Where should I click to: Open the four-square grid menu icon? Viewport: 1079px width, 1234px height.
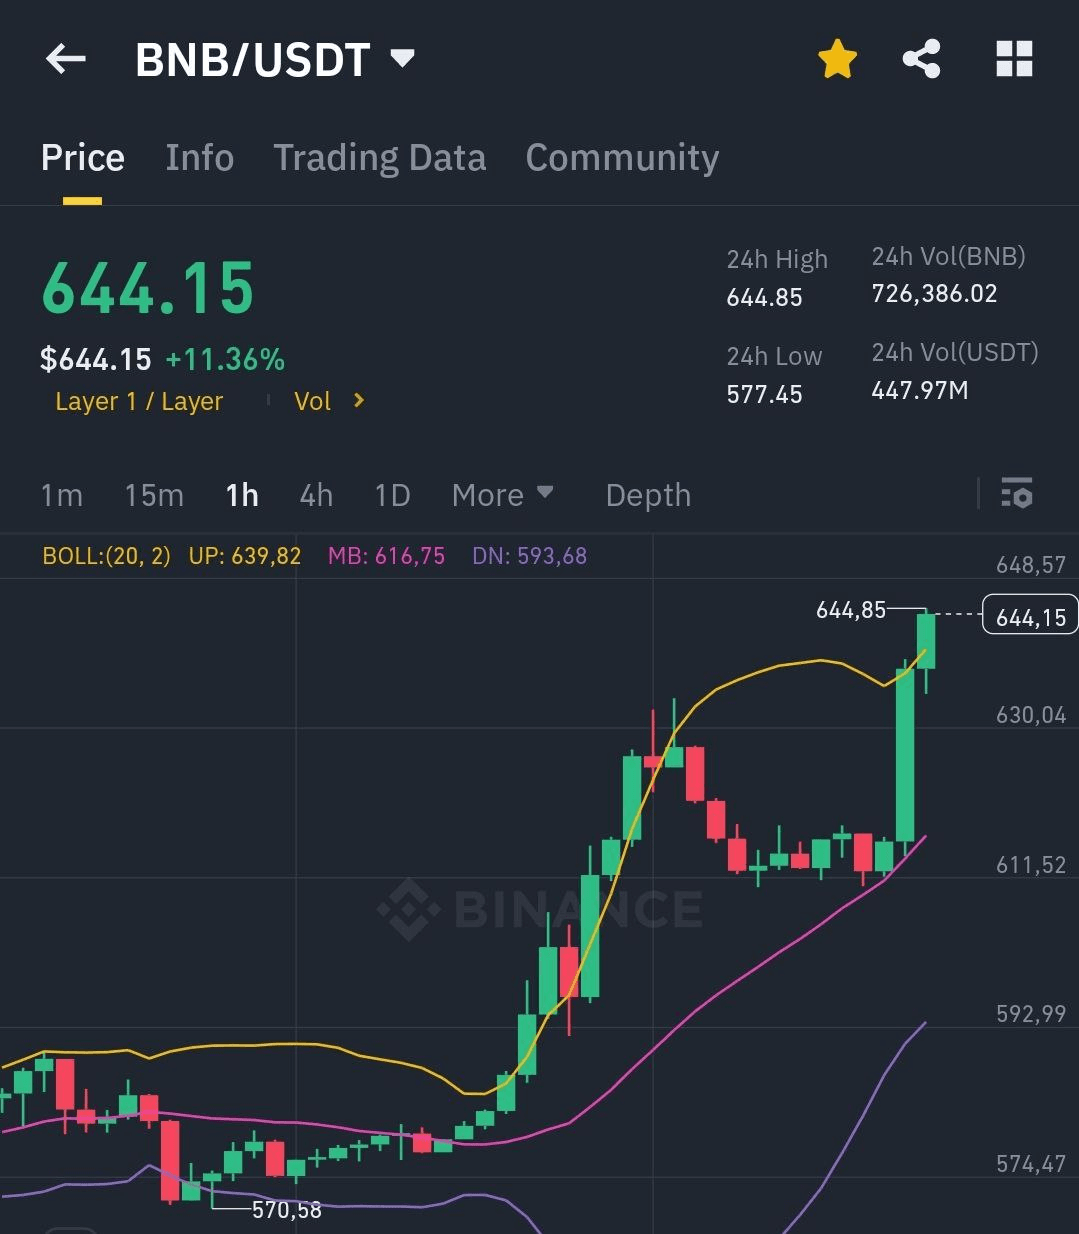[x=1014, y=60]
